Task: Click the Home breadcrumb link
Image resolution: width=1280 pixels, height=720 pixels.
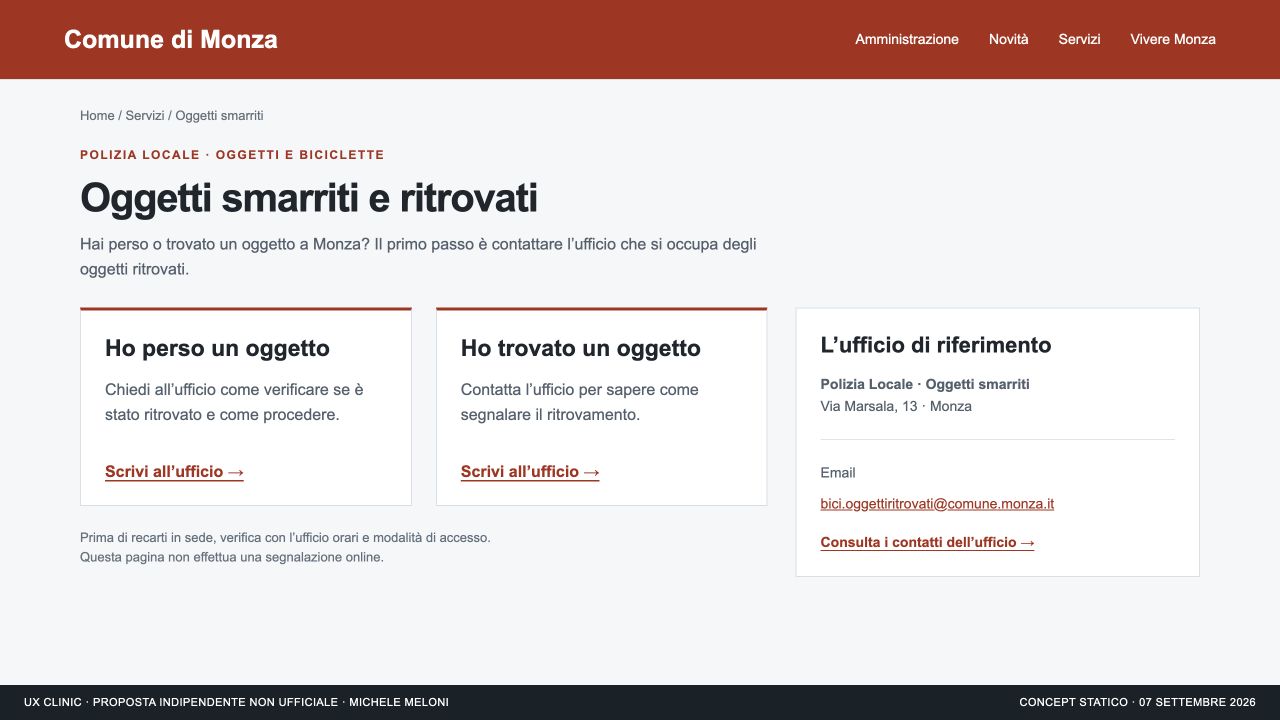Action: 97,116
